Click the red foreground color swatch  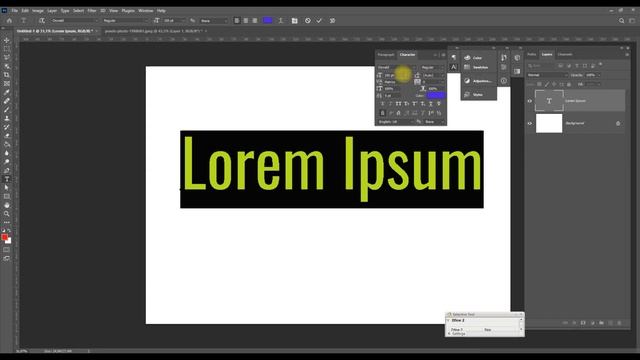click(x=4, y=237)
